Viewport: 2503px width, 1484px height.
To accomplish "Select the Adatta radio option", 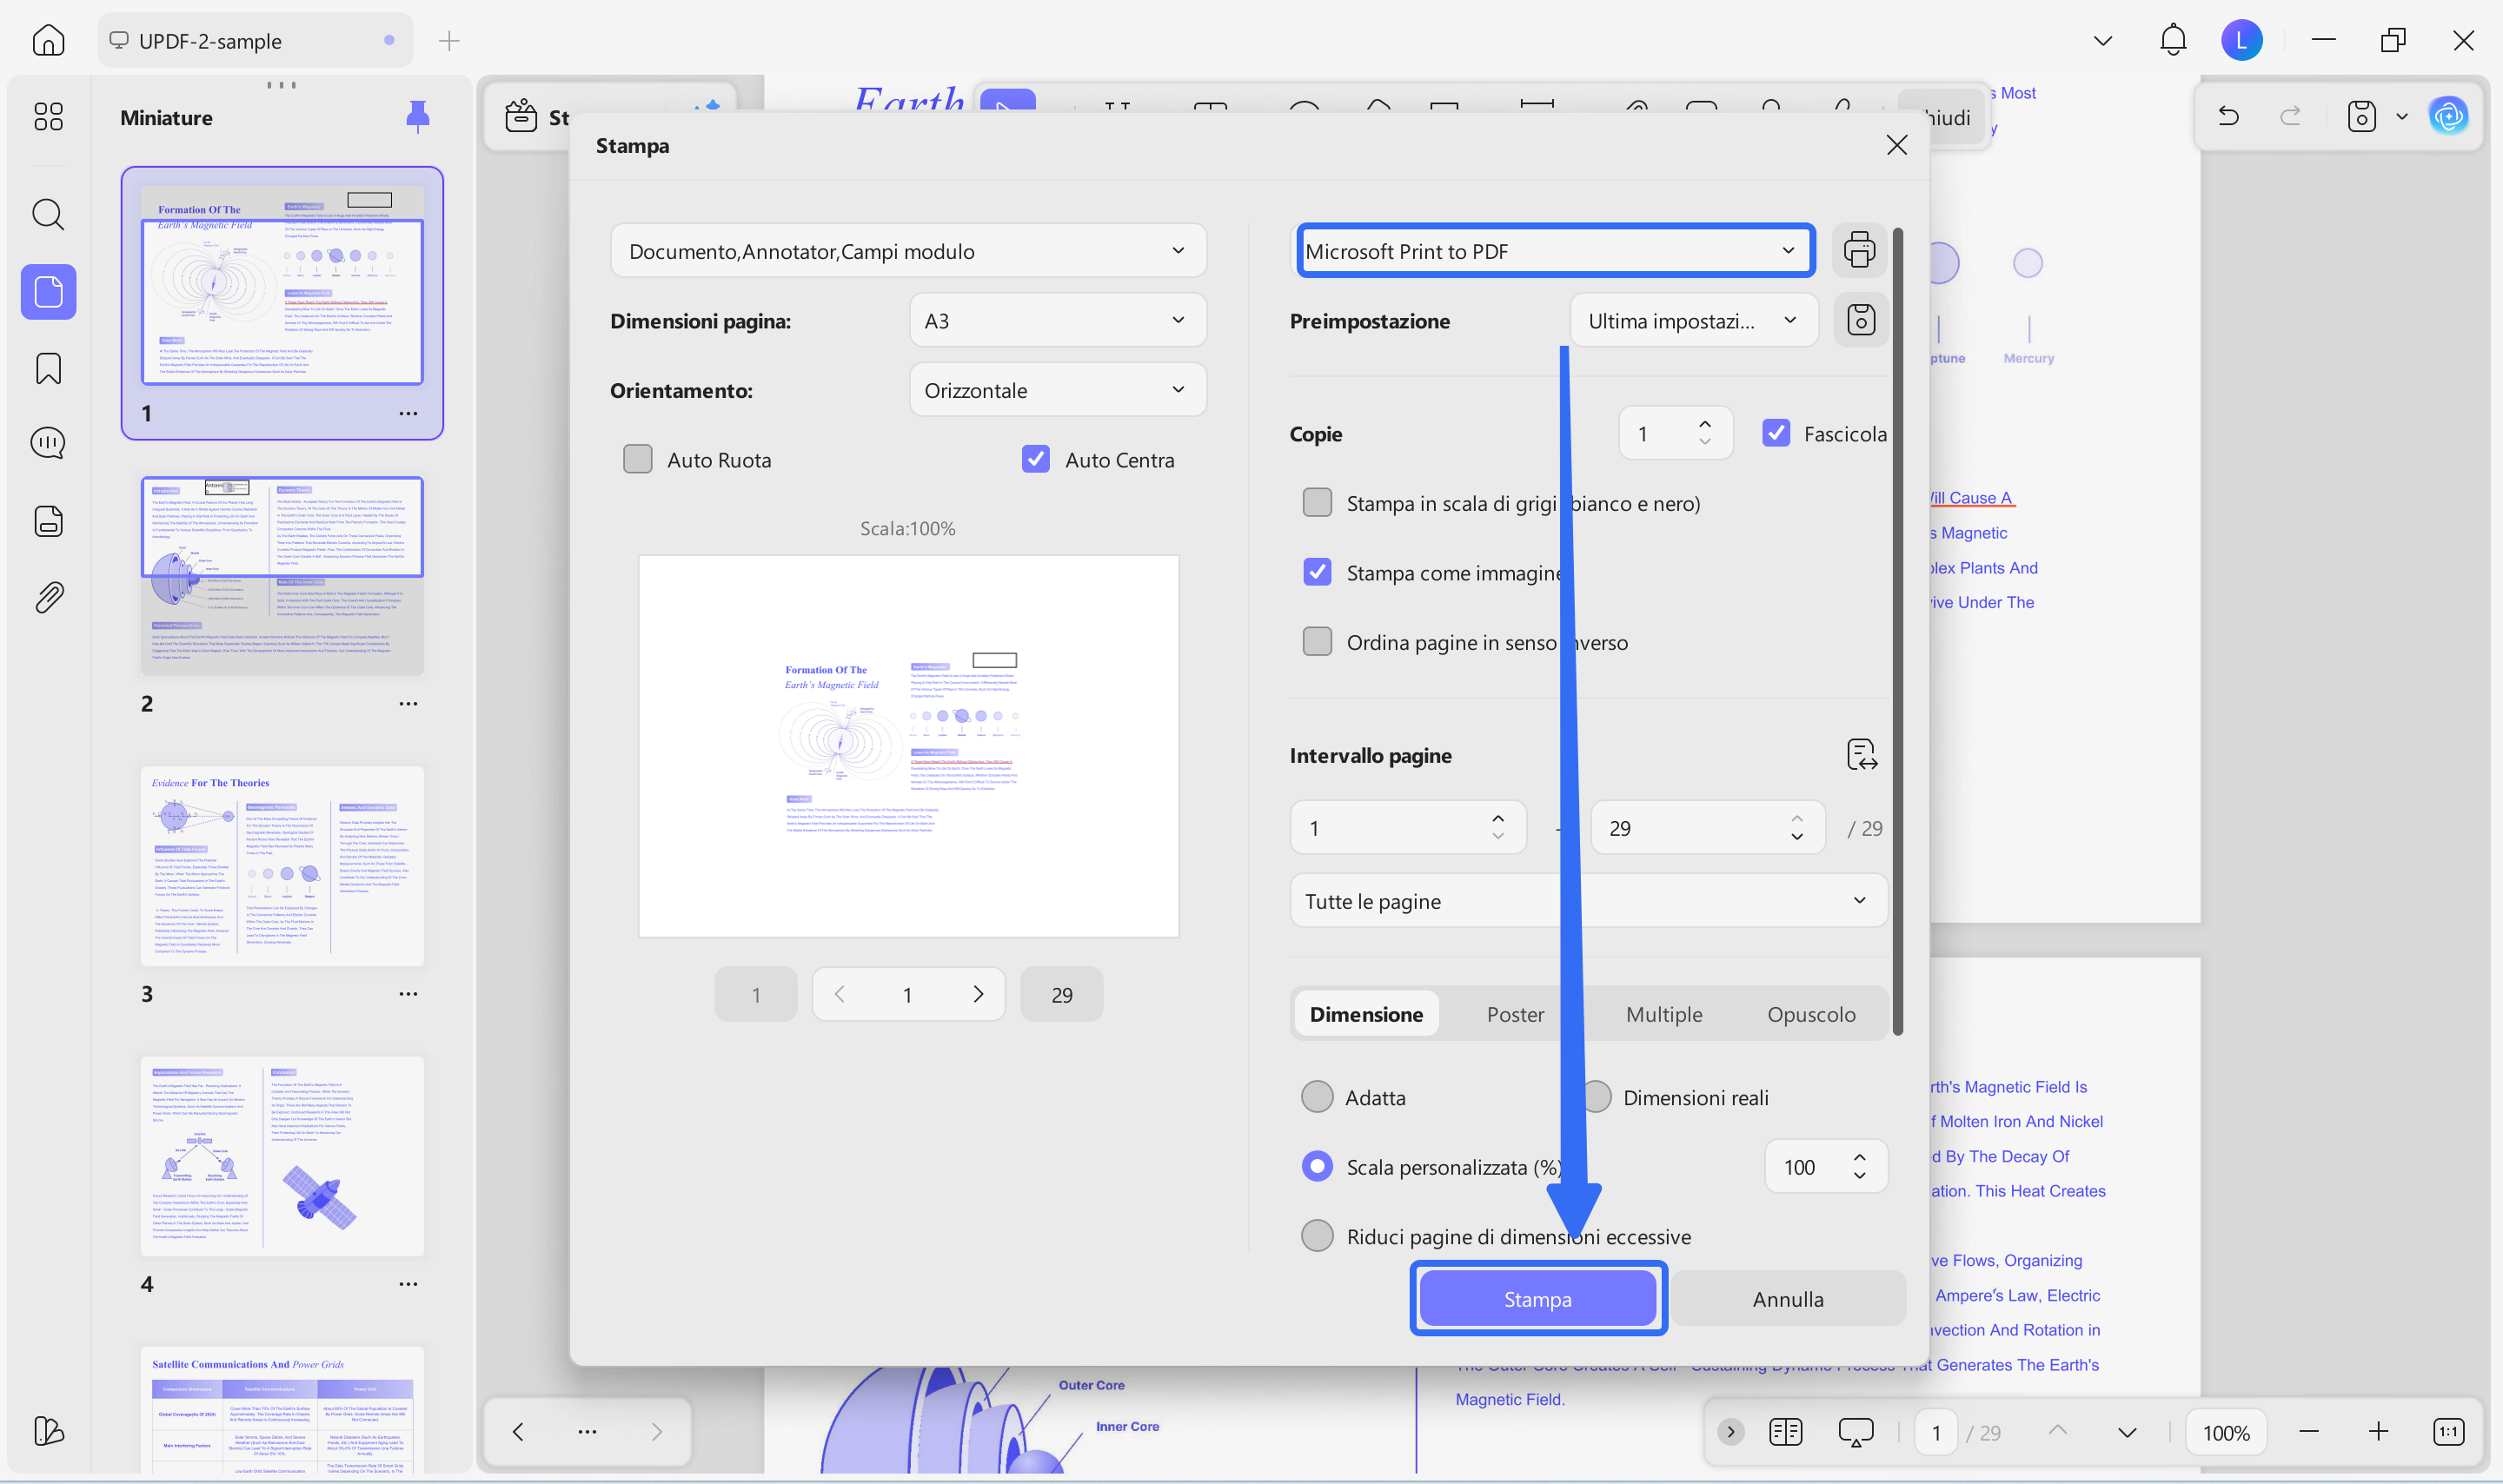I will point(1316,1097).
